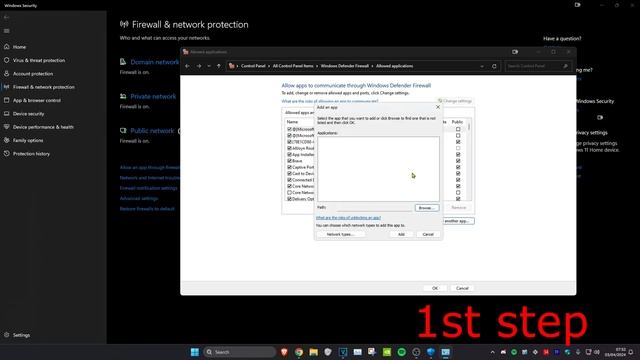
Task: Uncheck the Delivery Optimization name checkbox
Action: pos(289,199)
